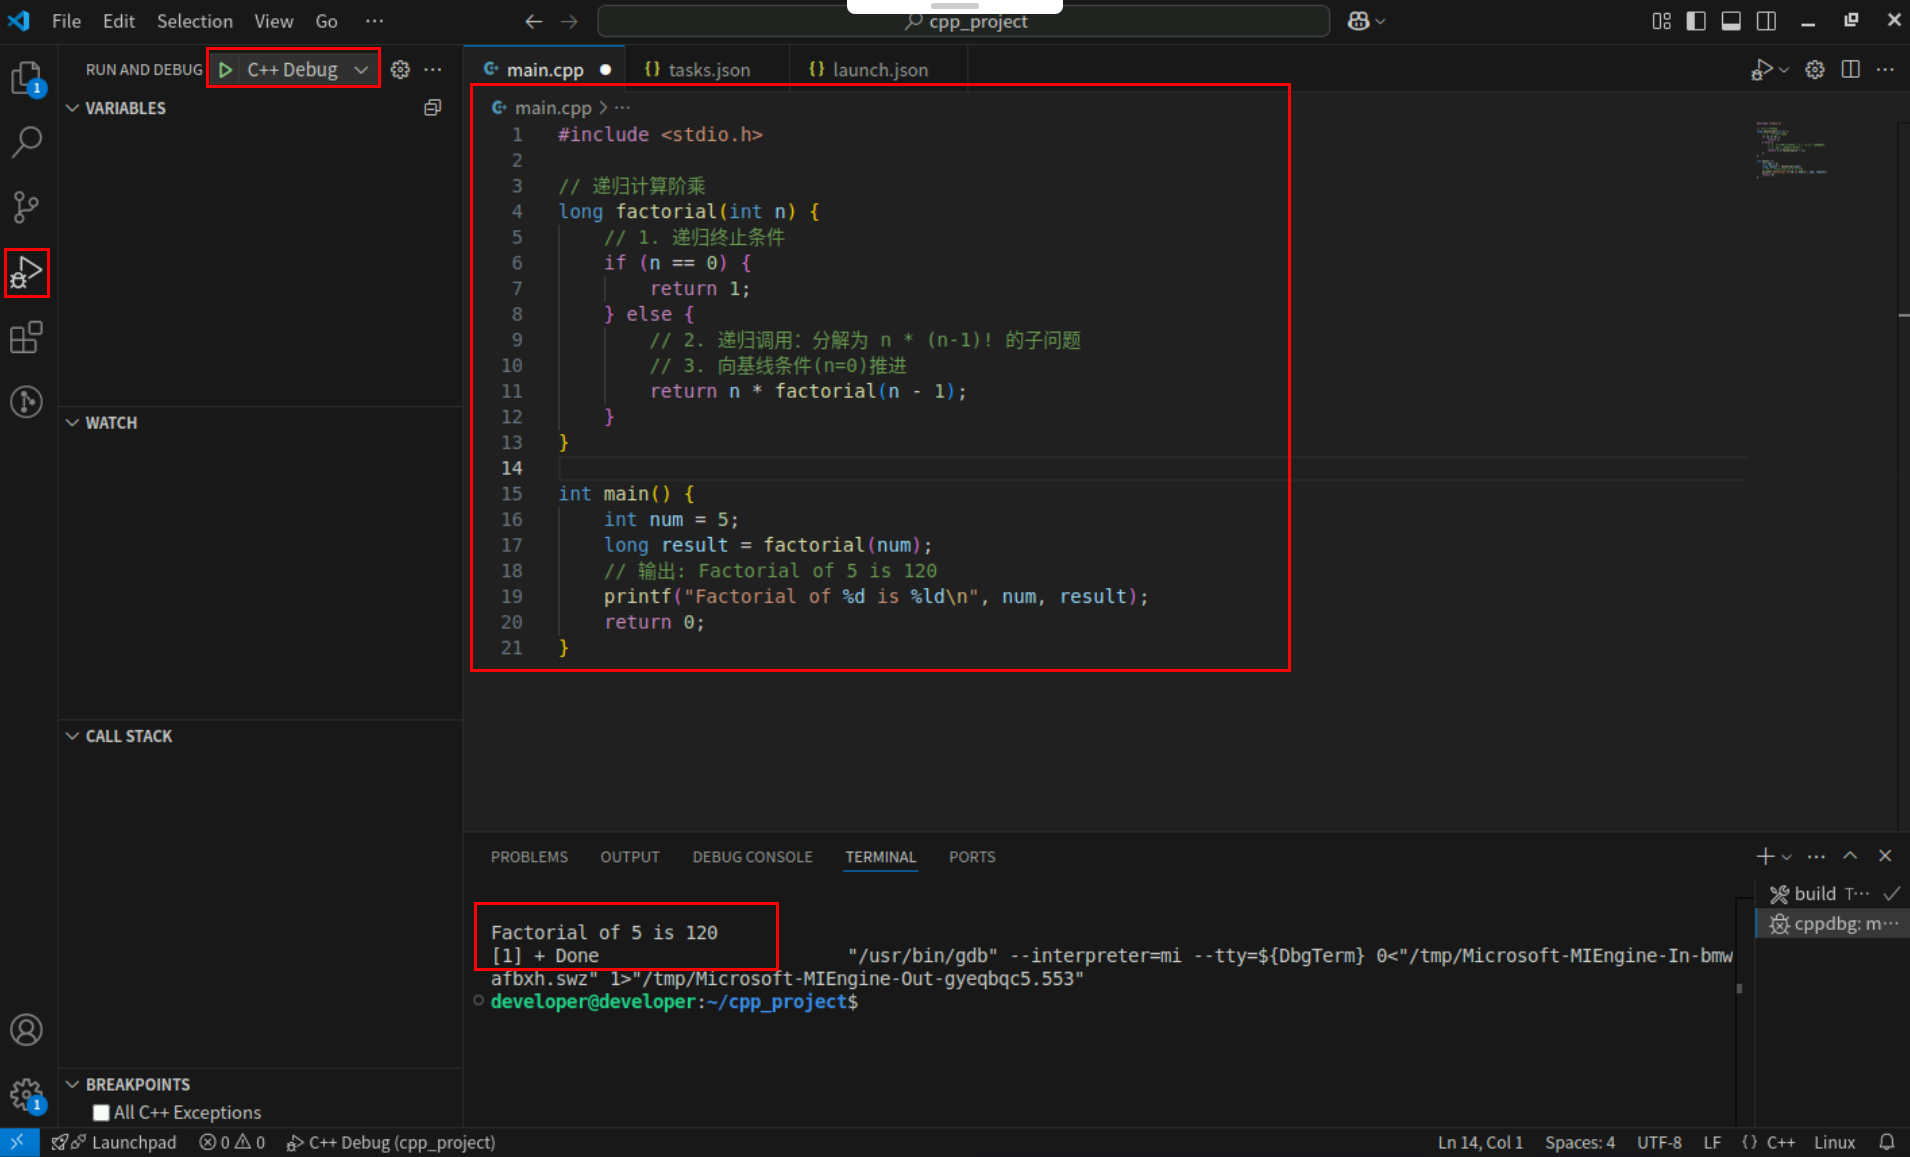The image size is (1910, 1157).
Task: Go forward in navigation history
Action: point(569,21)
